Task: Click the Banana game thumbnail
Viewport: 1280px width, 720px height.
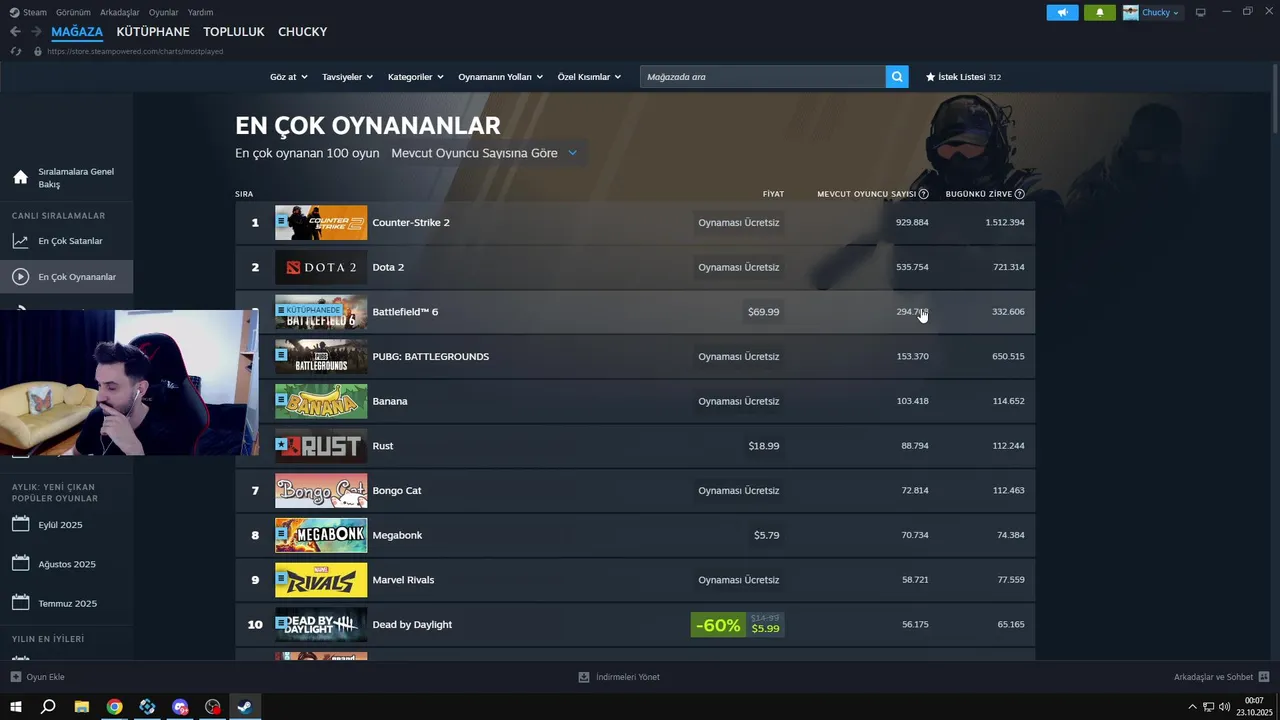Action: pyautogui.click(x=321, y=401)
